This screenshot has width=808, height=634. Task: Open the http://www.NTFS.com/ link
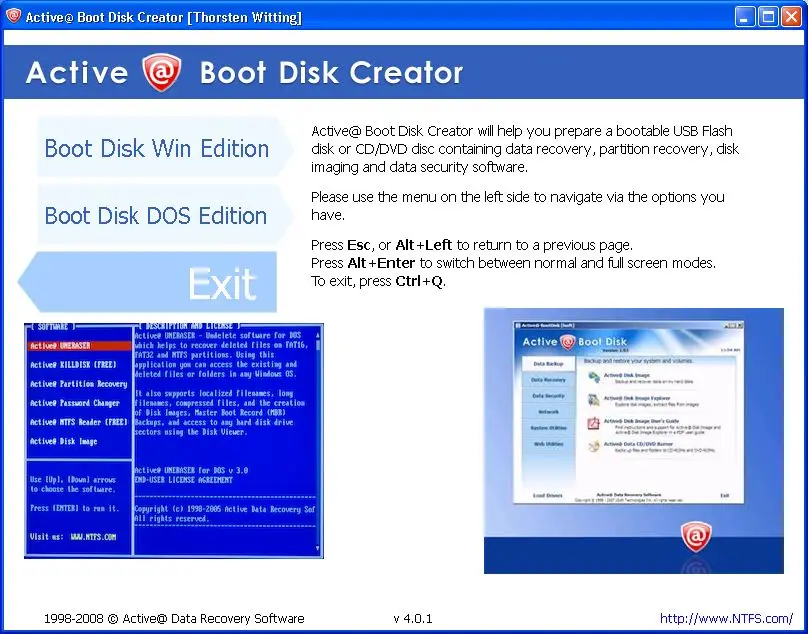pyautogui.click(x=727, y=618)
